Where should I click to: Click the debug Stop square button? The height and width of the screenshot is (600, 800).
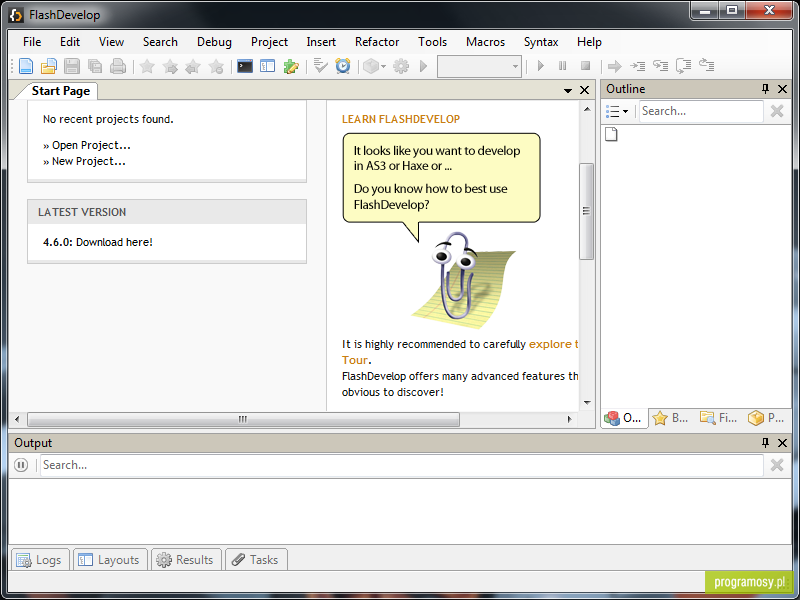(x=586, y=66)
